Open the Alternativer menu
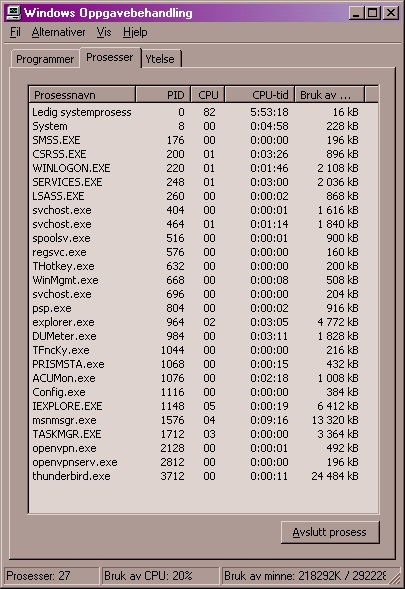The width and height of the screenshot is (405, 589). [x=59, y=33]
